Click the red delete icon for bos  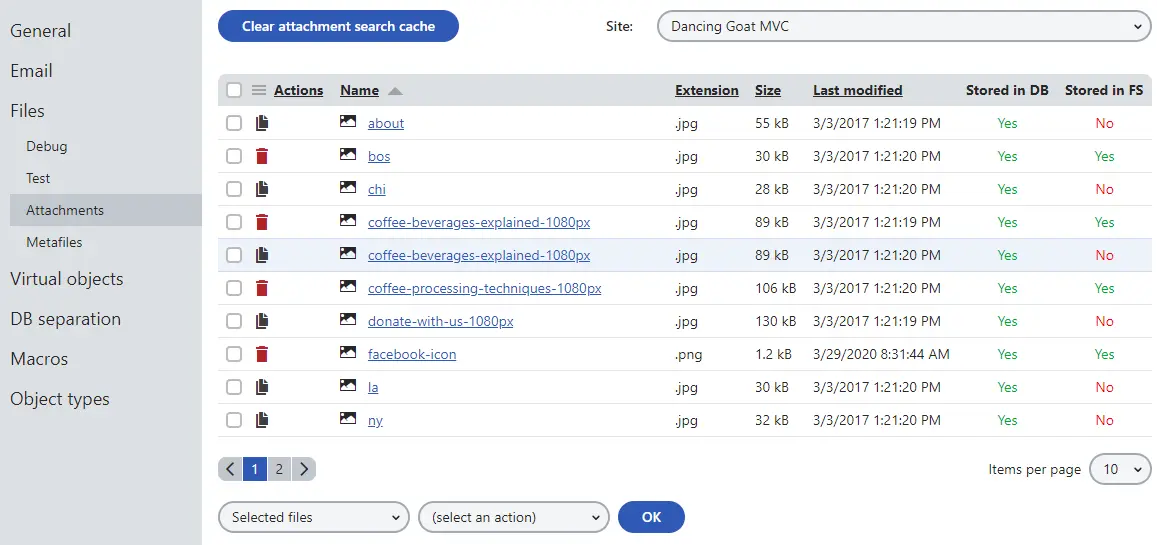262,156
